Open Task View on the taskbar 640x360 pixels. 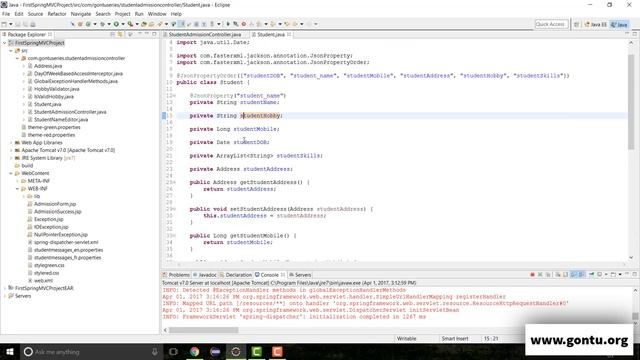pyautogui.click(x=173, y=351)
